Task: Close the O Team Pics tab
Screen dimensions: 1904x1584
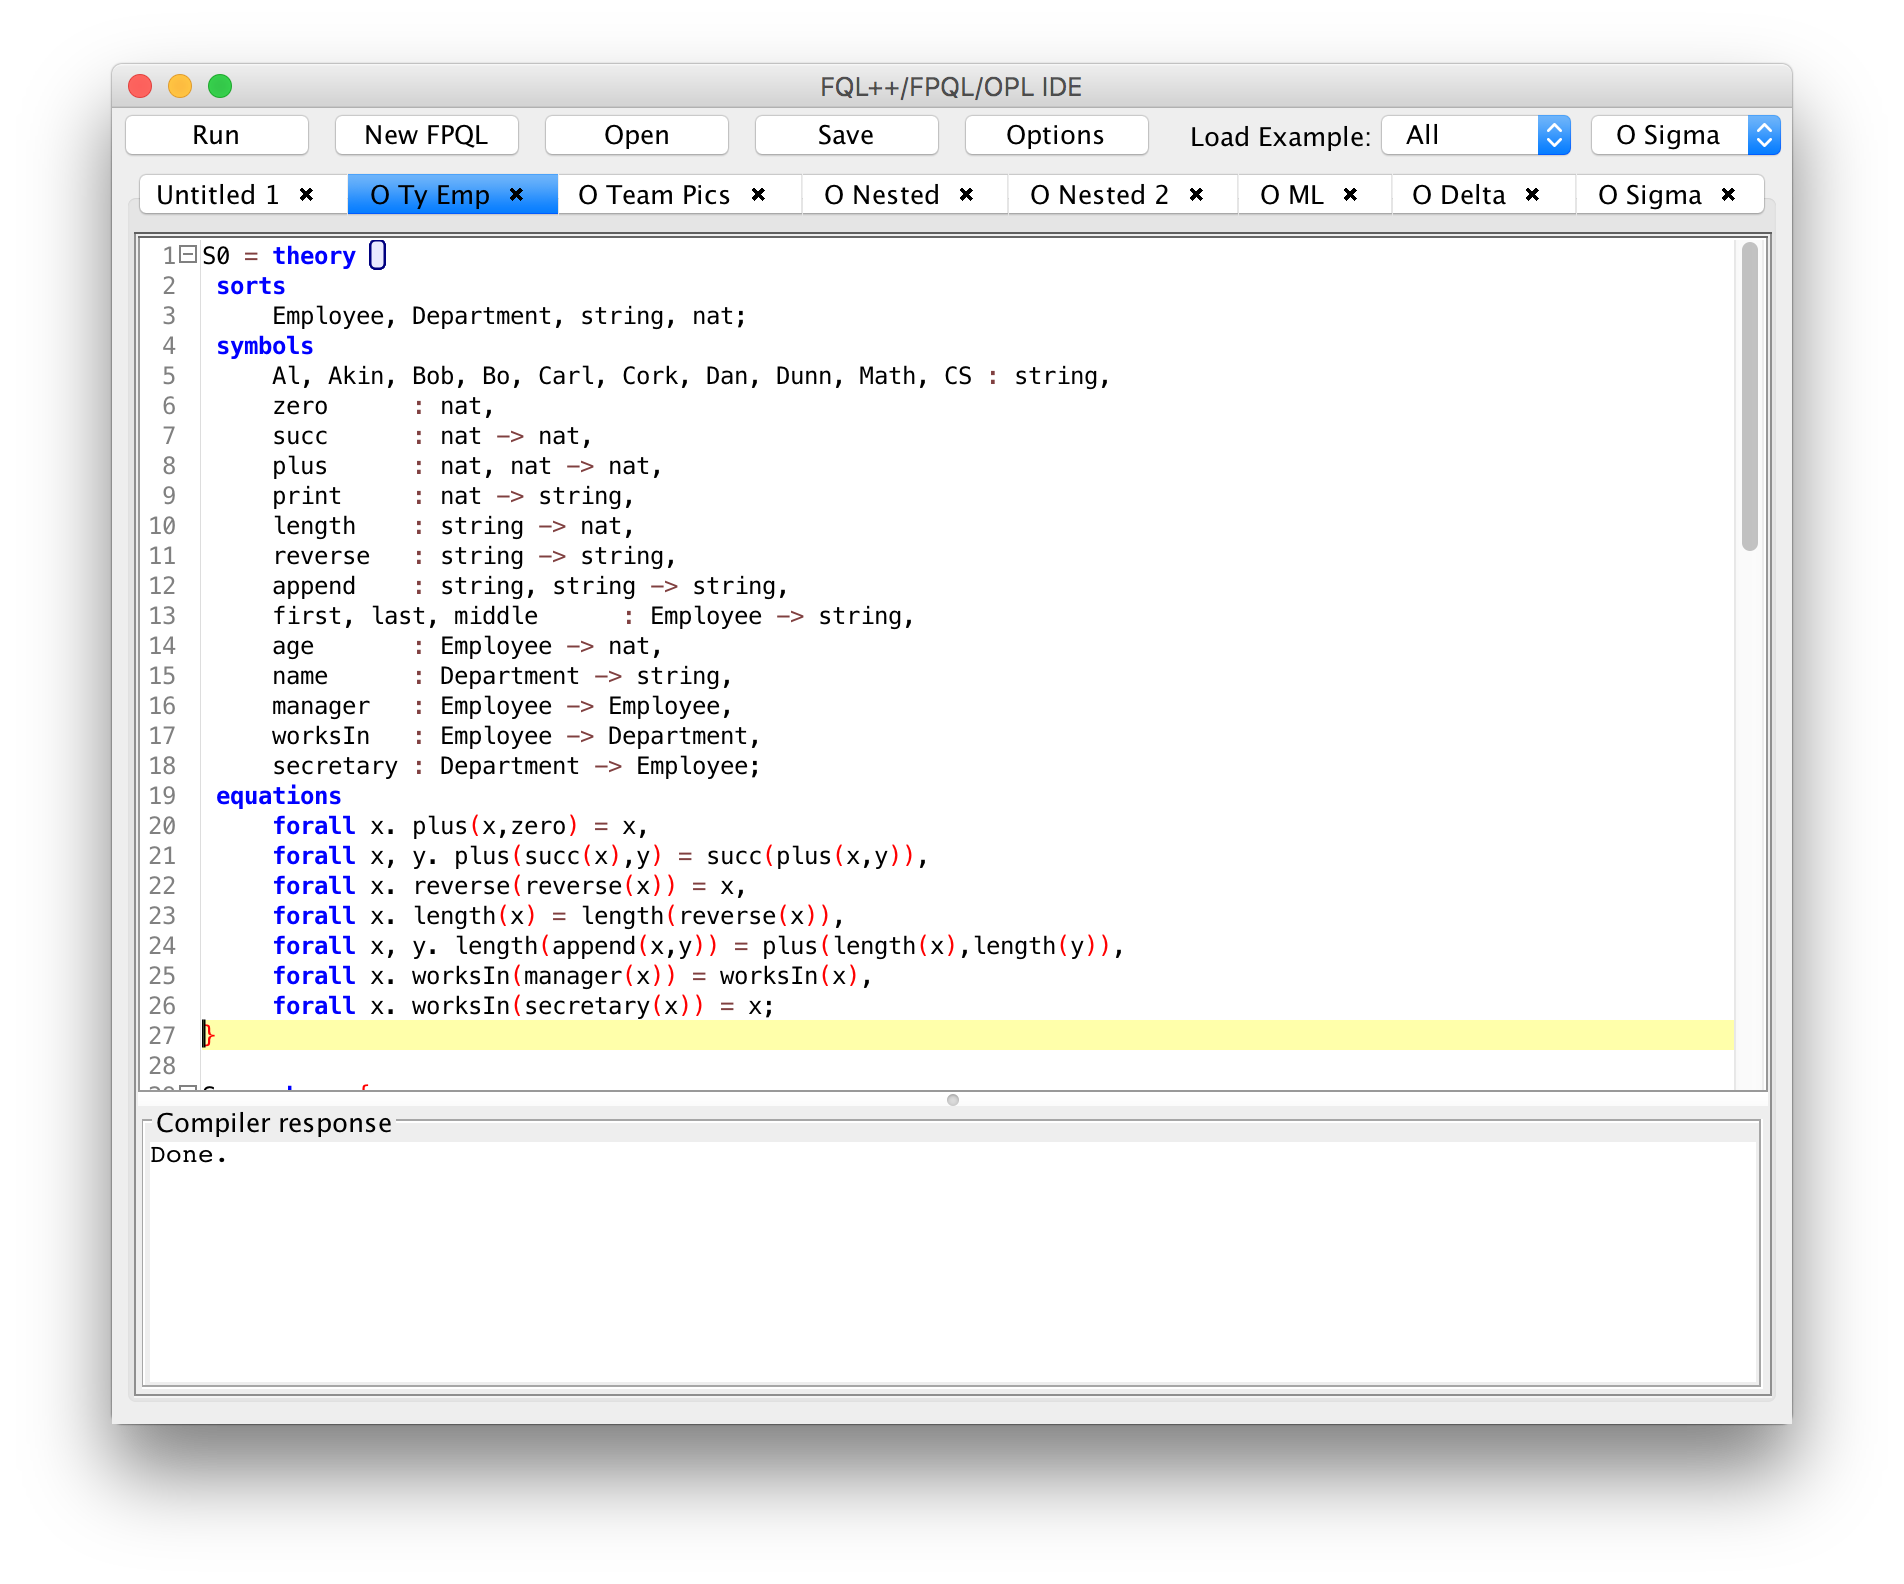Action: 759,194
